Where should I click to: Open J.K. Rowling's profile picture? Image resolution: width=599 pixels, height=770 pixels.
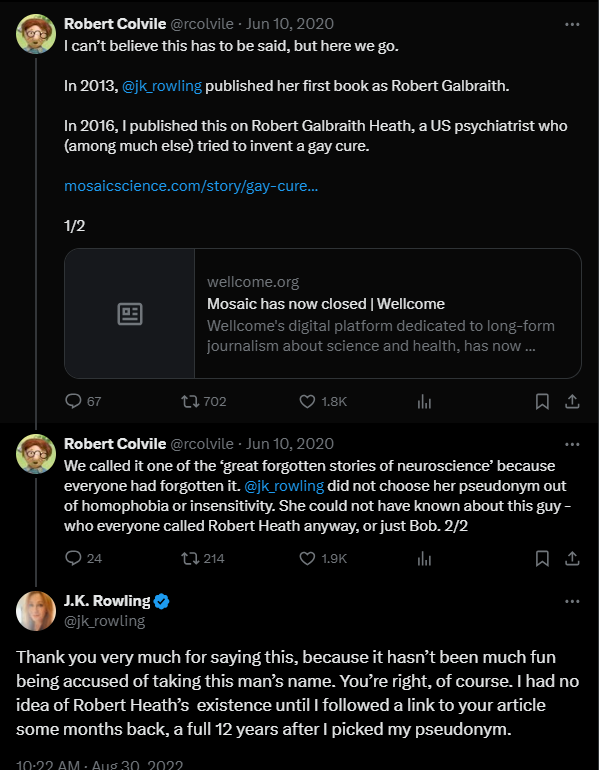[x=36, y=611]
